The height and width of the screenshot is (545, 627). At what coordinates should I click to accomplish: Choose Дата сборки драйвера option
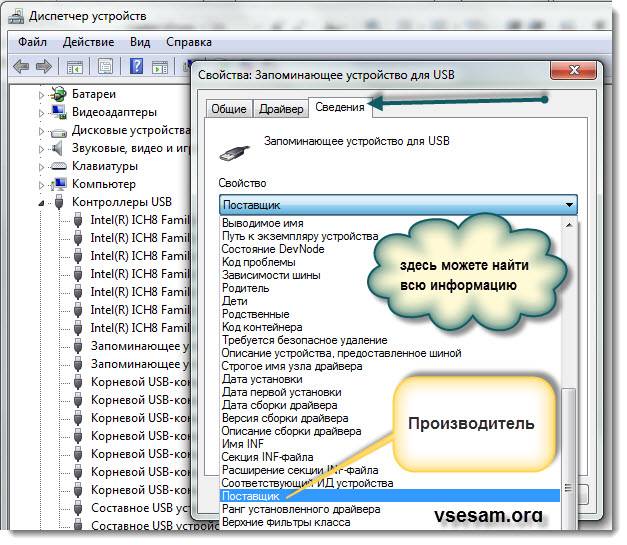[280, 405]
